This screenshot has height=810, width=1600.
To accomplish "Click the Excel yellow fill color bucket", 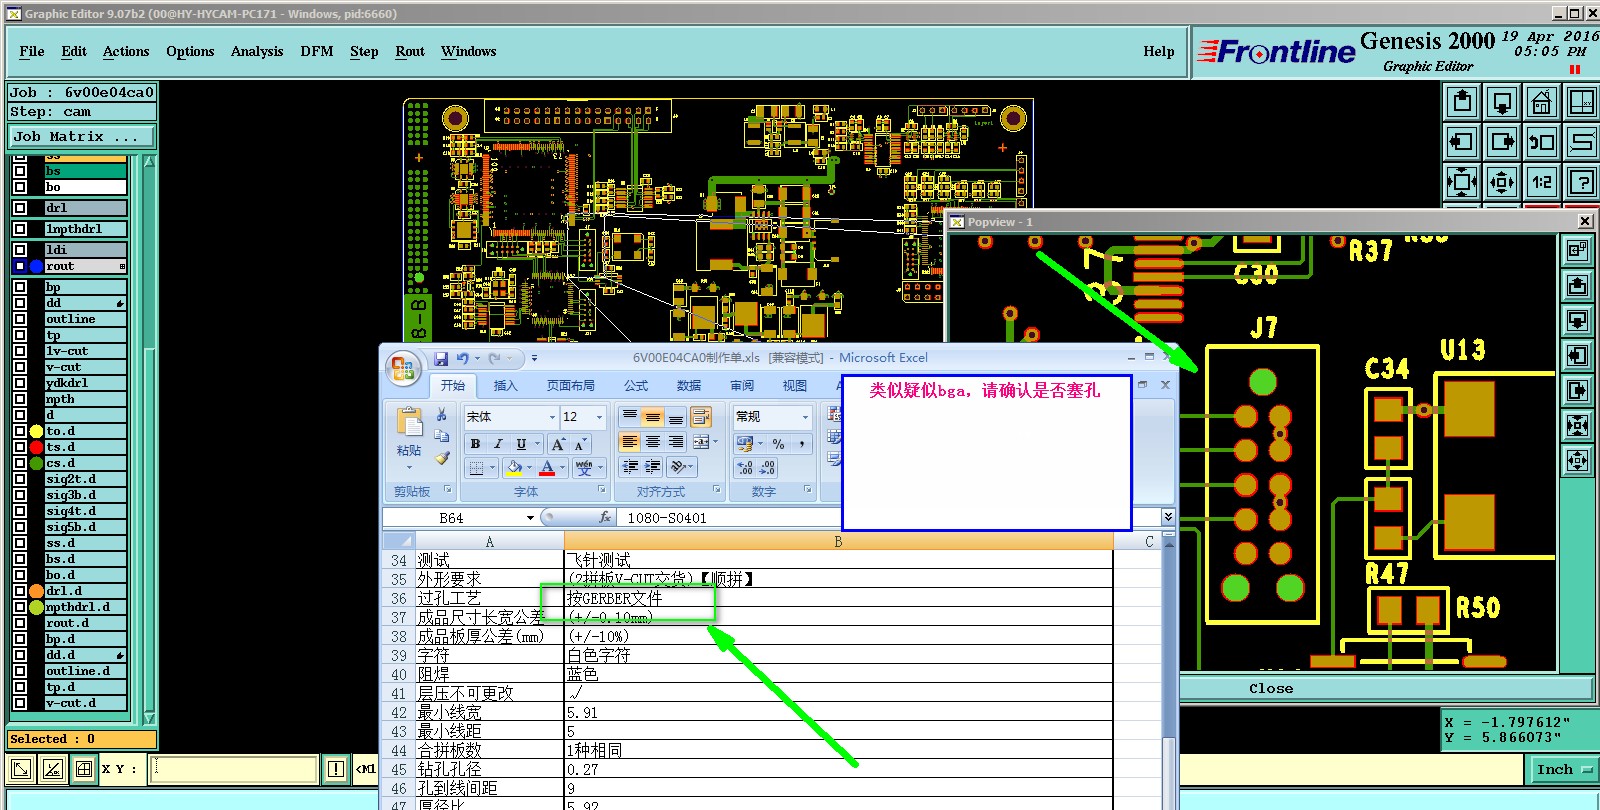I will pyautogui.click(x=514, y=468).
